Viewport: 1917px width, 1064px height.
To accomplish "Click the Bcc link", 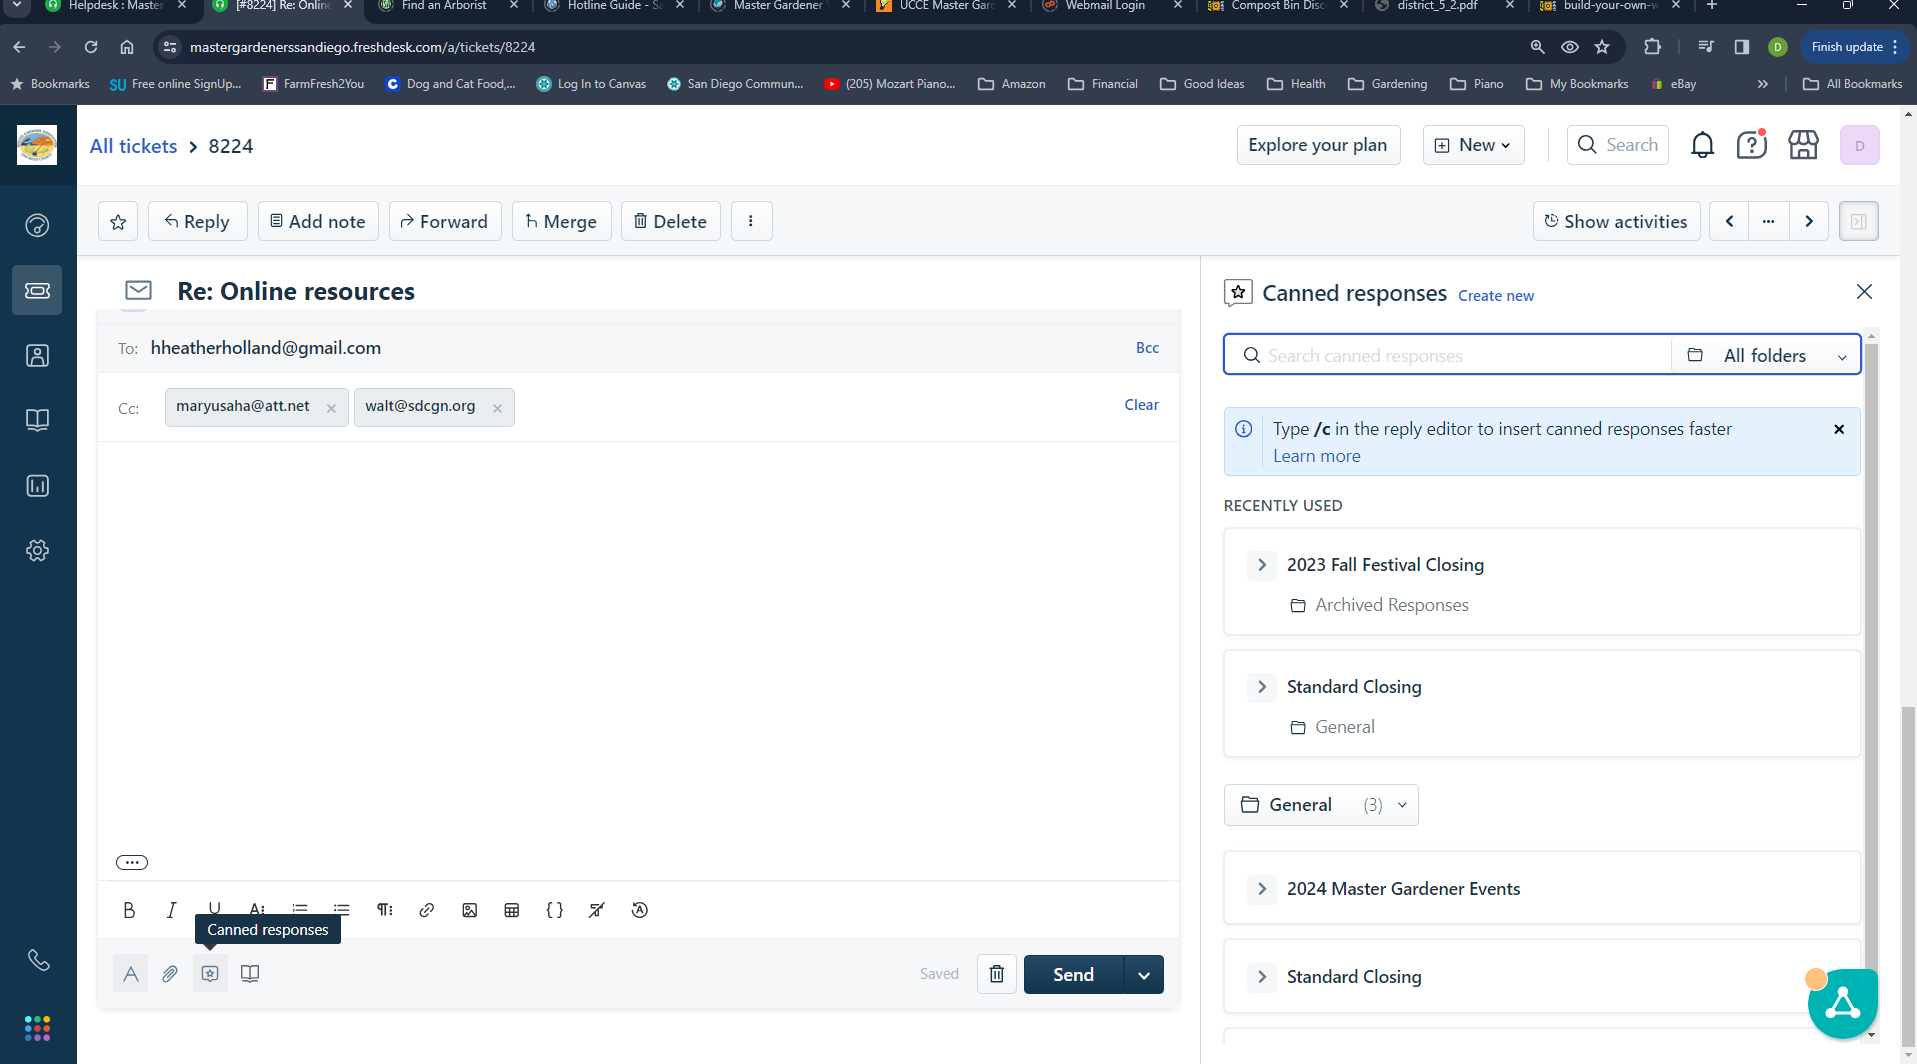I will pyautogui.click(x=1147, y=348).
